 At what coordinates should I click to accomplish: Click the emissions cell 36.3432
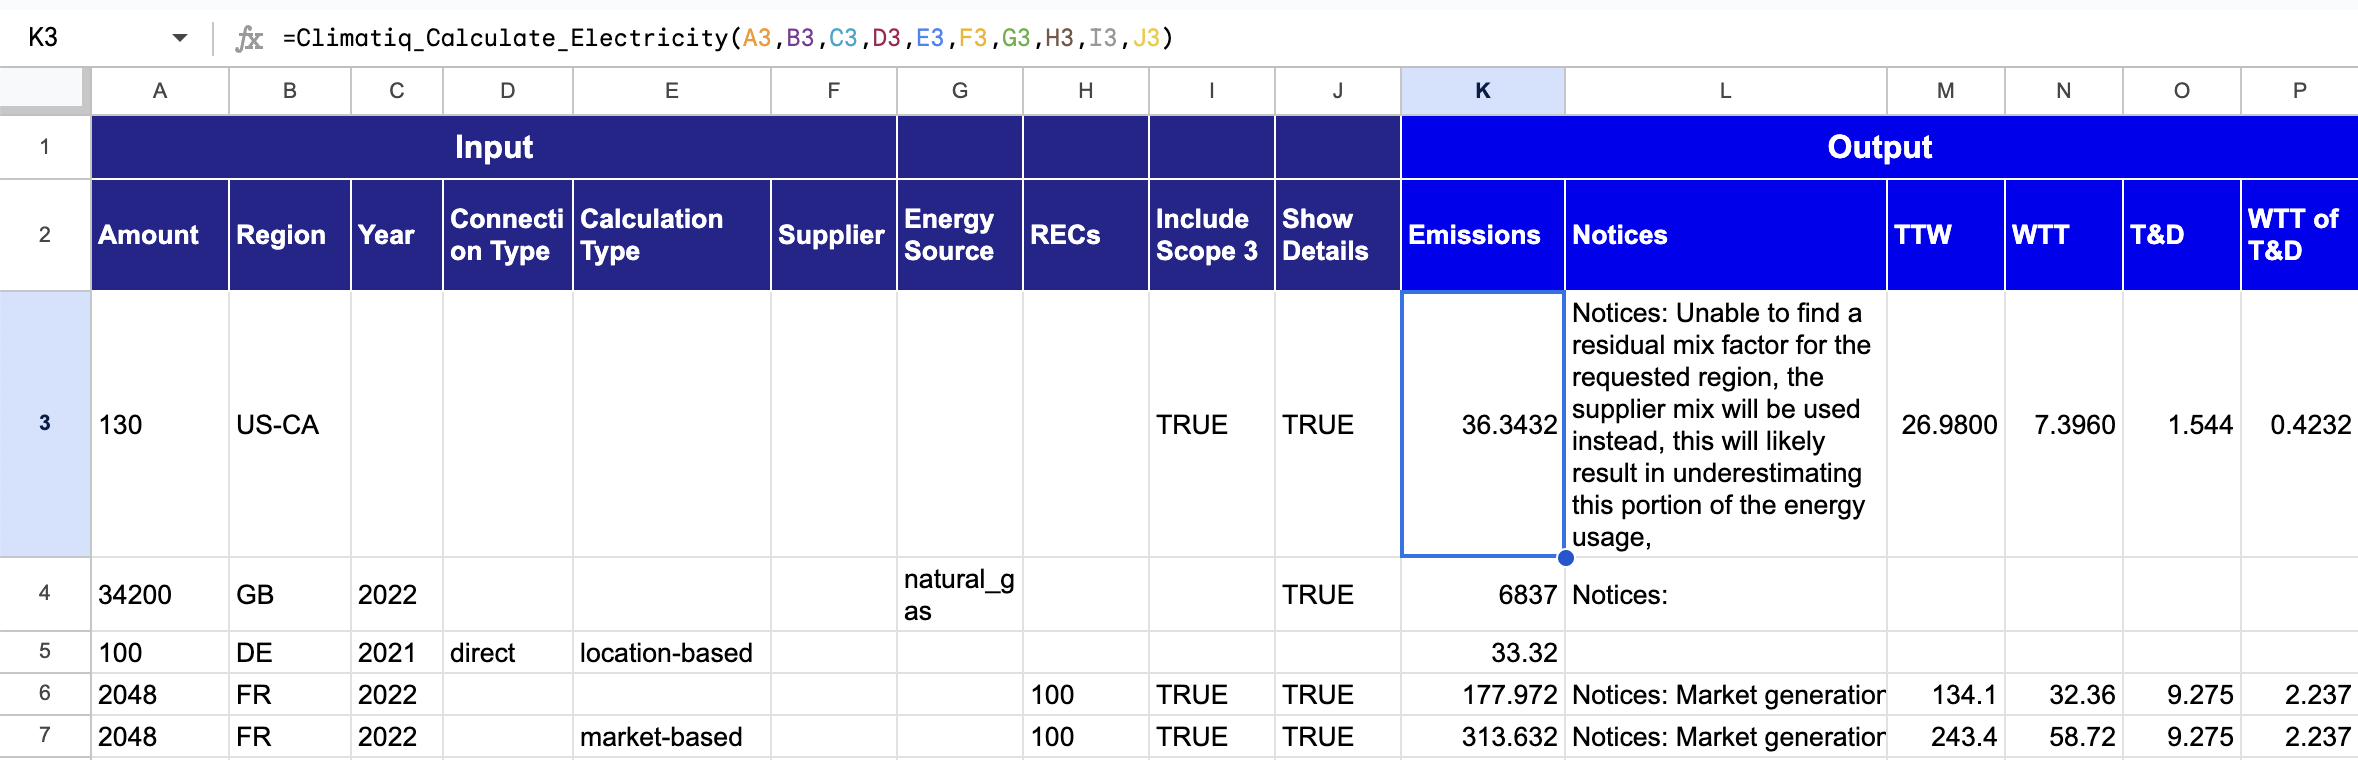pyautogui.click(x=1483, y=424)
